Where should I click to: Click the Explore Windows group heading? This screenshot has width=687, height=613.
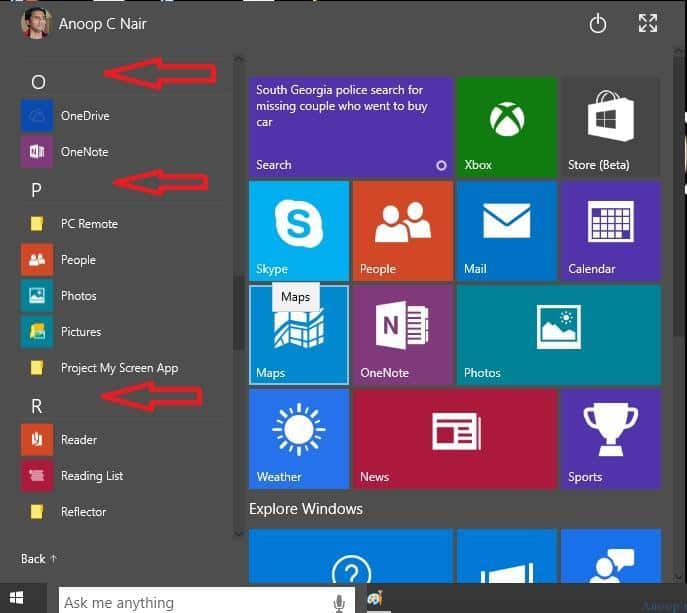click(306, 509)
